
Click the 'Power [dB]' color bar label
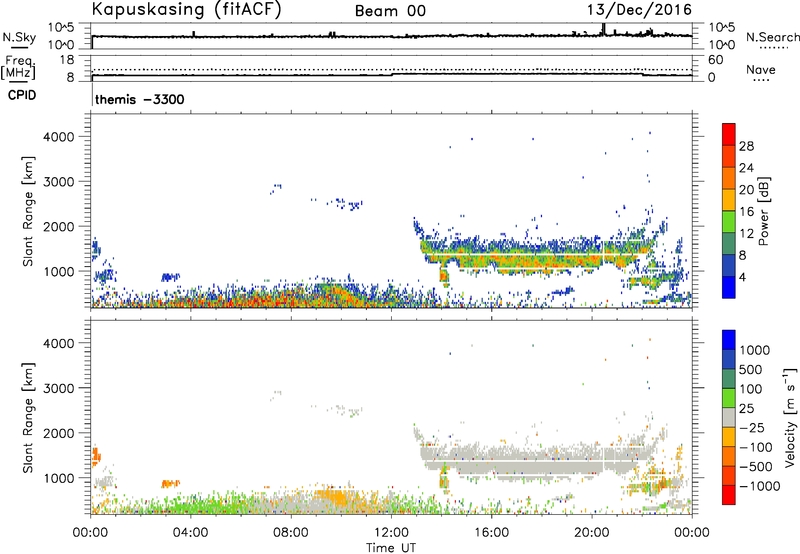point(763,211)
